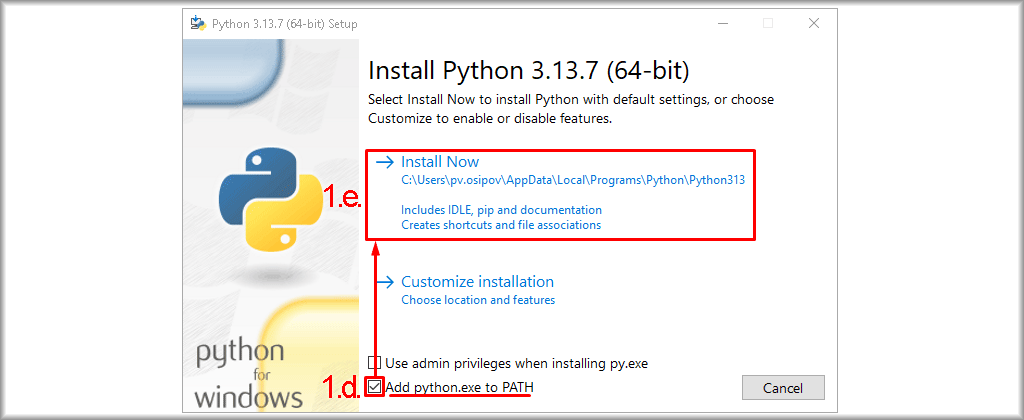The image size is (1024, 420).
Task: Toggle the Add python.exe to PATH checkbox
Action: click(x=375, y=387)
